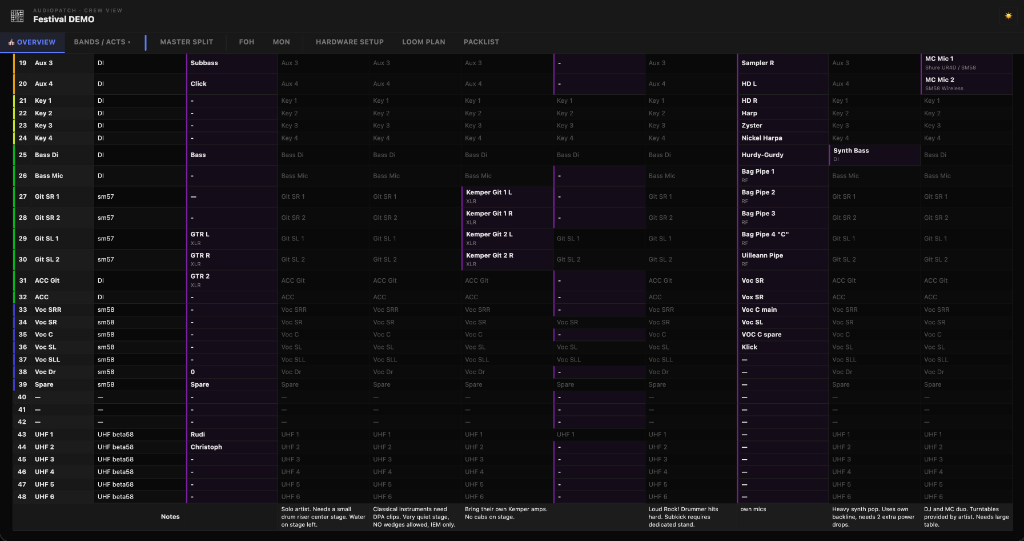The height and width of the screenshot is (541, 1024).
Task: Toggle the sun light-mode icon
Action: (1008, 16)
